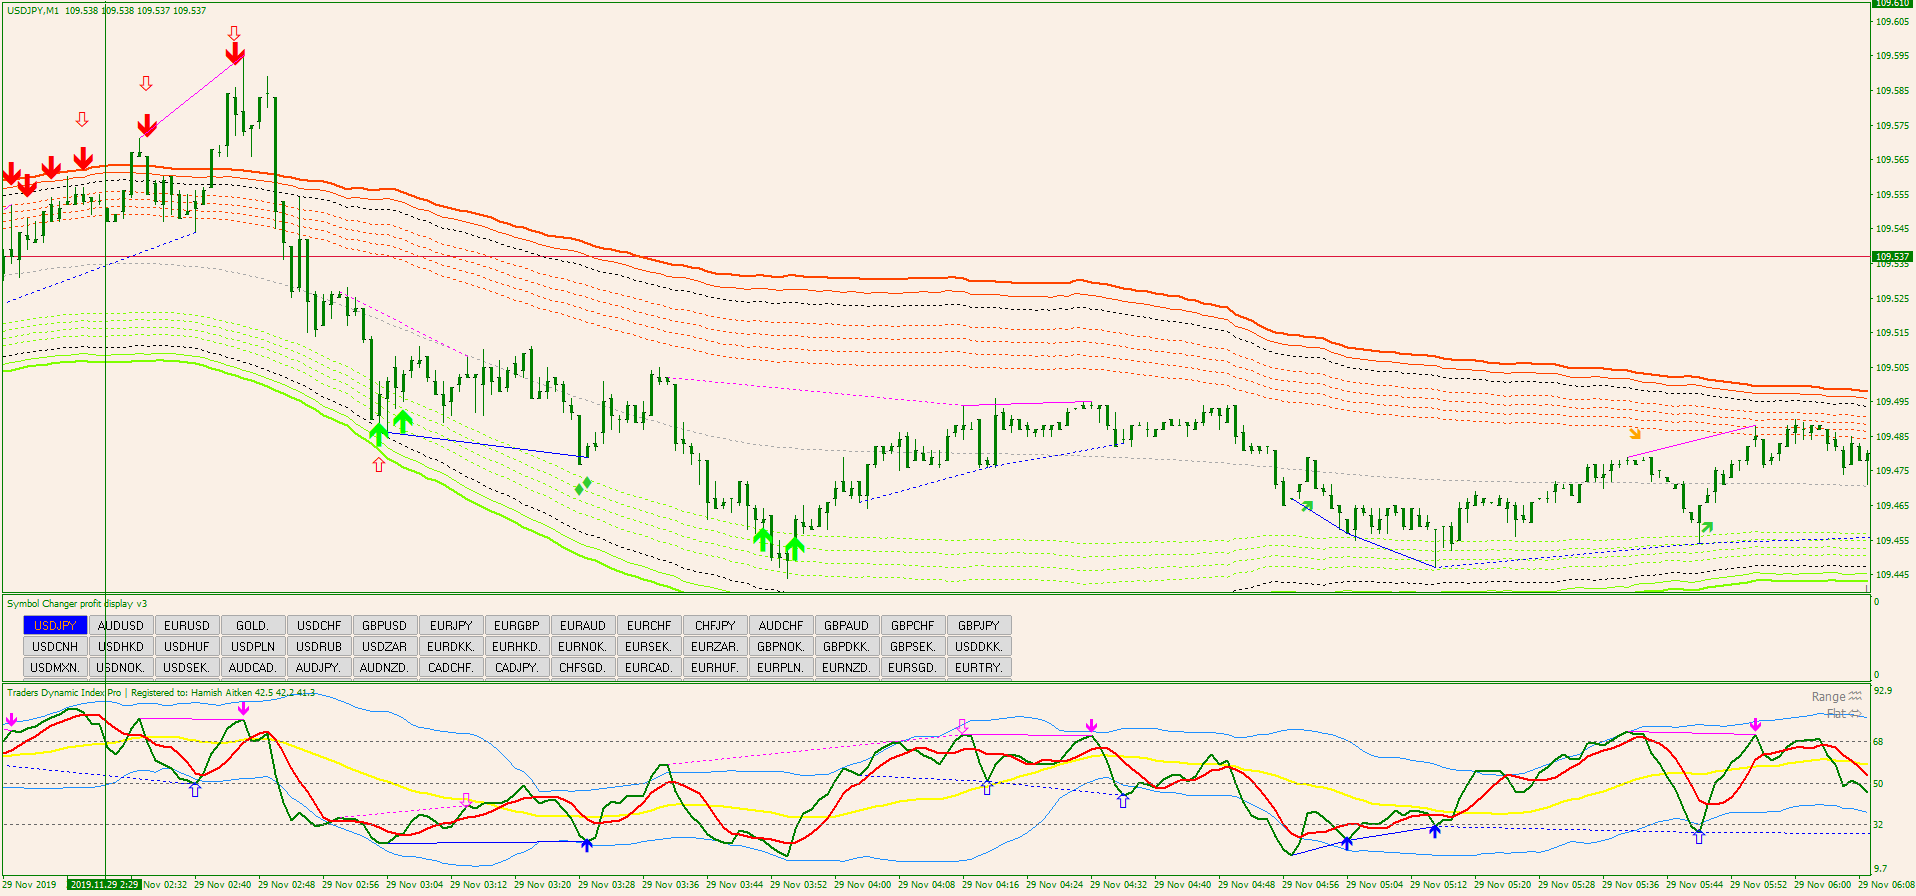Switch to USDHUF symbol
The width and height of the screenshot is (1916, 896).
[x=187, y=646]
